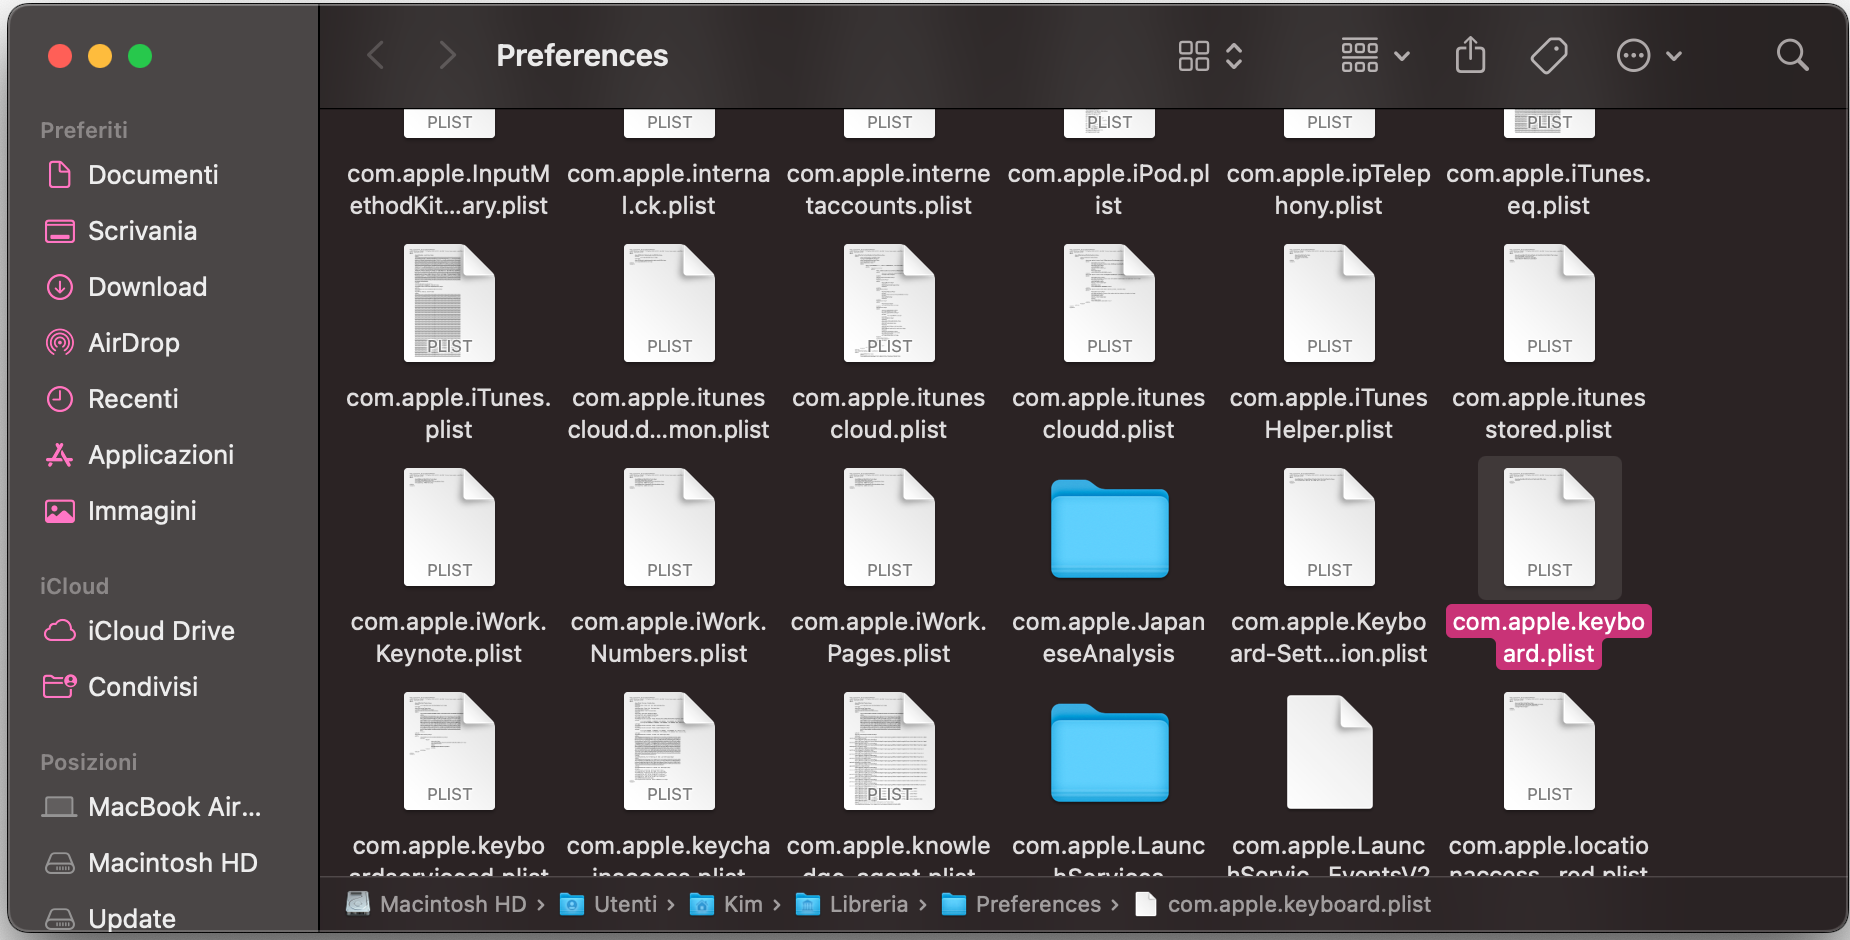
Task: Select the com.apple.LaunchServices folder icon
Action: click(1109, 753)
